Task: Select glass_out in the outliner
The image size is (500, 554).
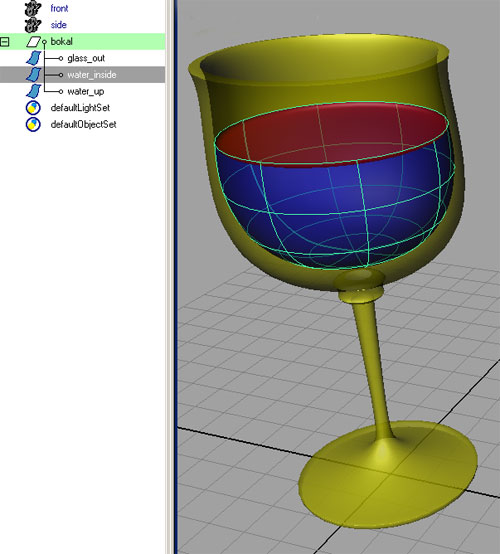Action: coord(86,58)
